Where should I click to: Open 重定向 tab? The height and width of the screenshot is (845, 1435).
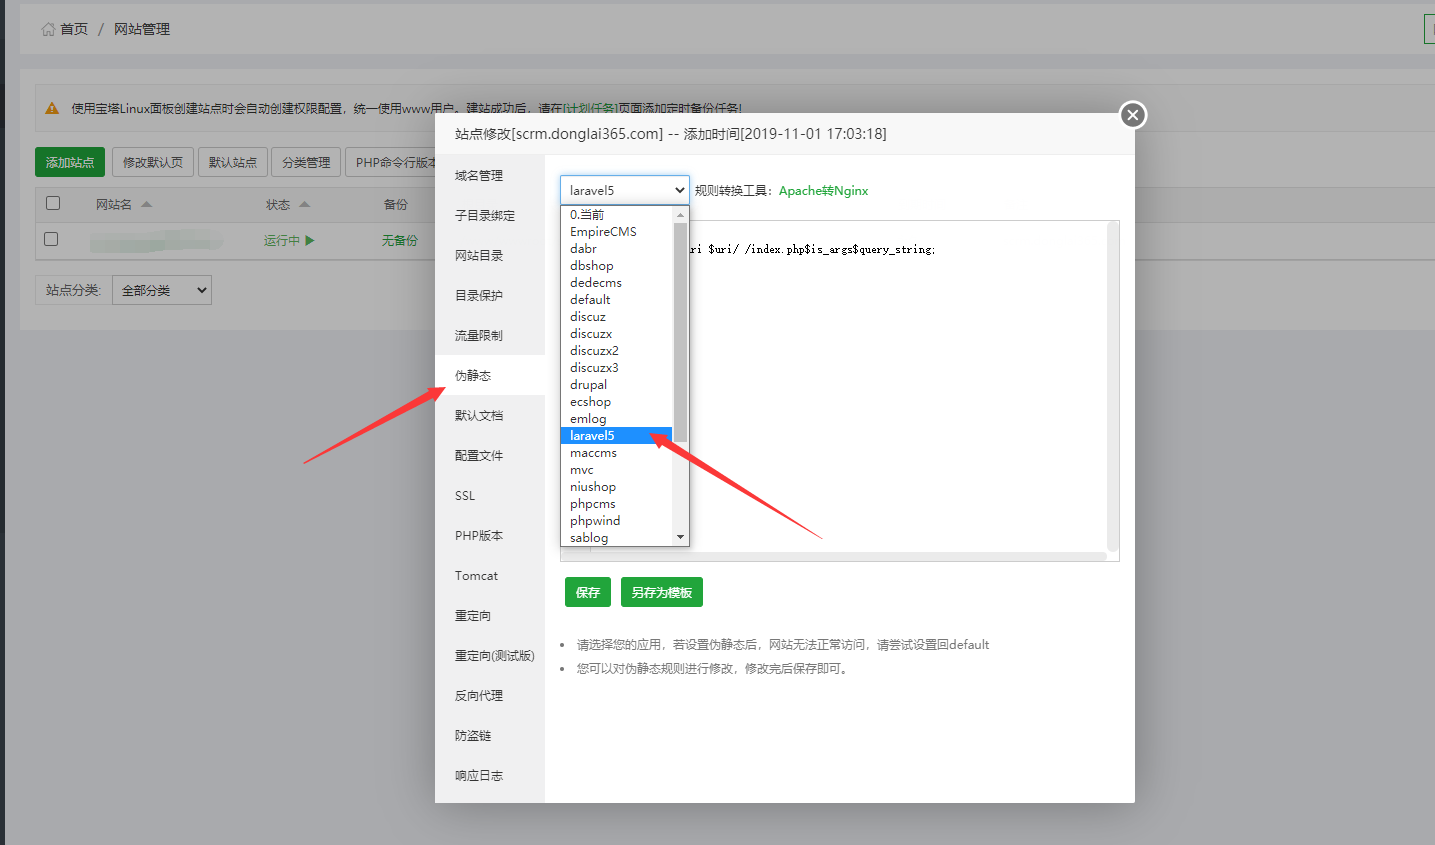click(x=490, y=616)
